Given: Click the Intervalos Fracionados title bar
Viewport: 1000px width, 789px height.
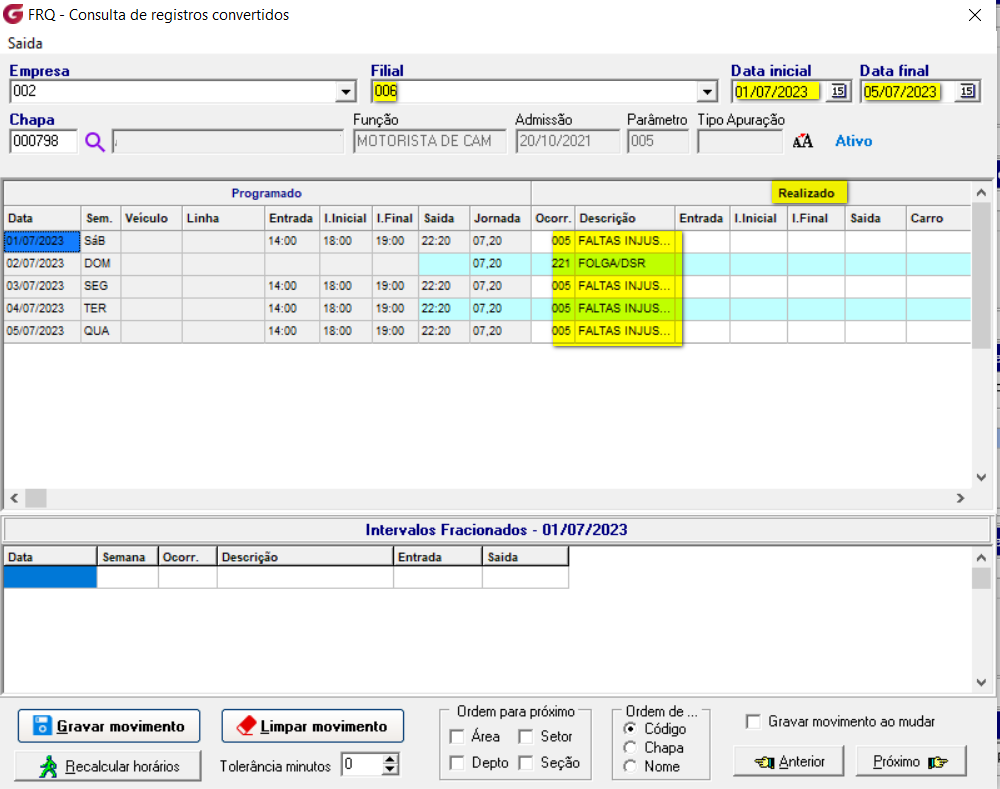Looking at the screenshot, I should point(496,530).
